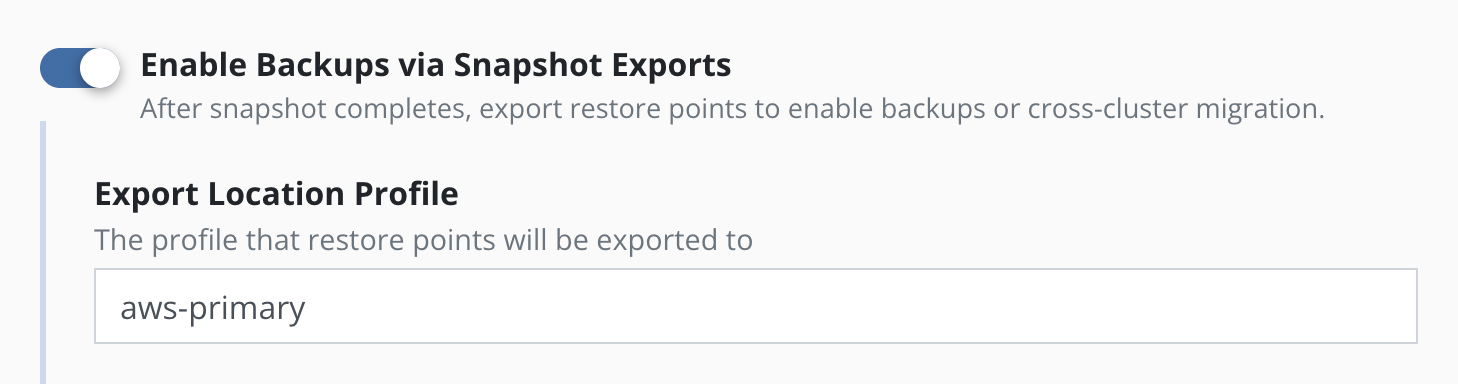Click 'The profile that restore points' helper sentence

[423, 241]
